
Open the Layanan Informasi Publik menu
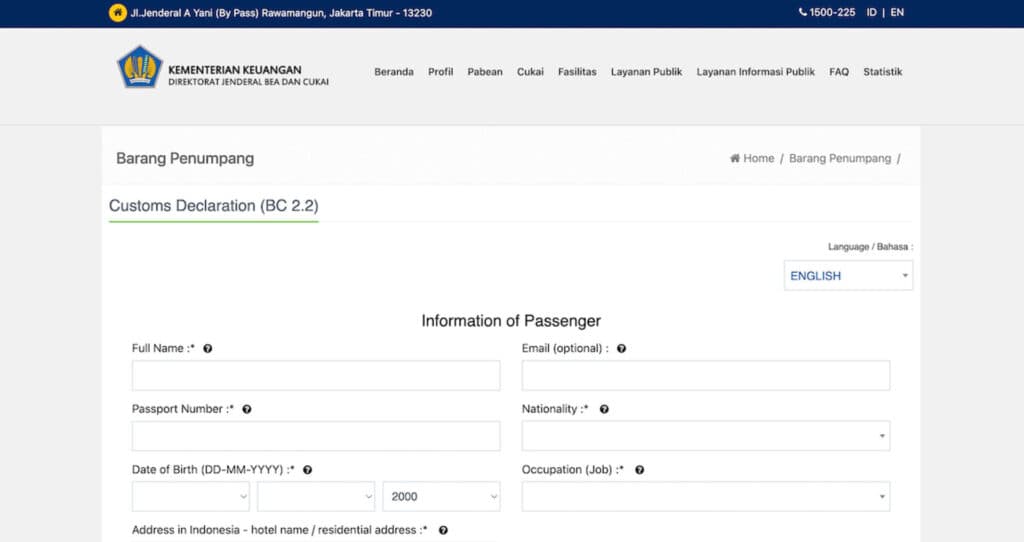point(756,72)
